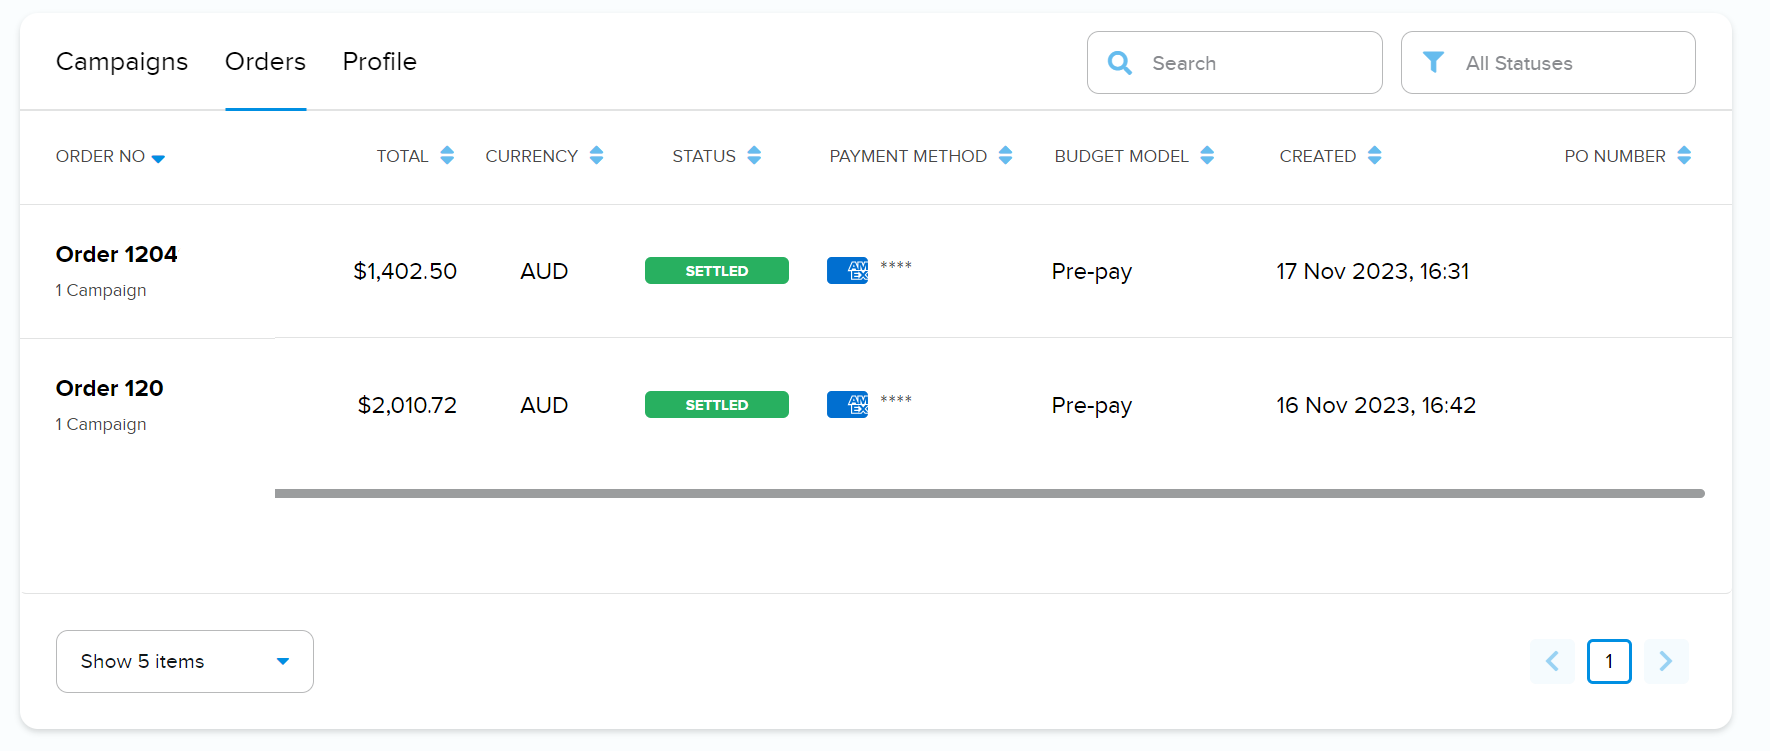This screenshot has height=751, width=1770.
Task: Click the filter funnel icon
Action: 1433,62
